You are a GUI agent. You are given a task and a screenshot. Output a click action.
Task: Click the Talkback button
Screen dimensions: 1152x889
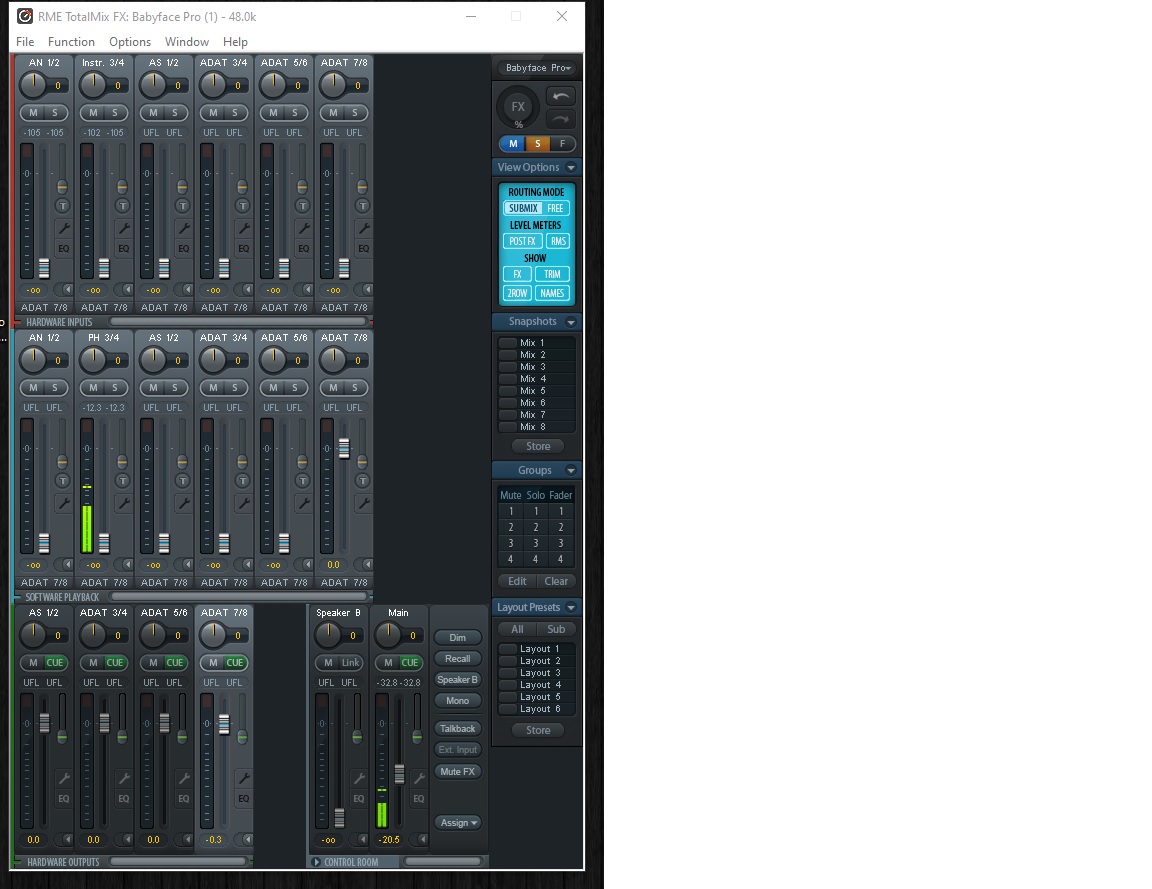(x=457, y=729)
